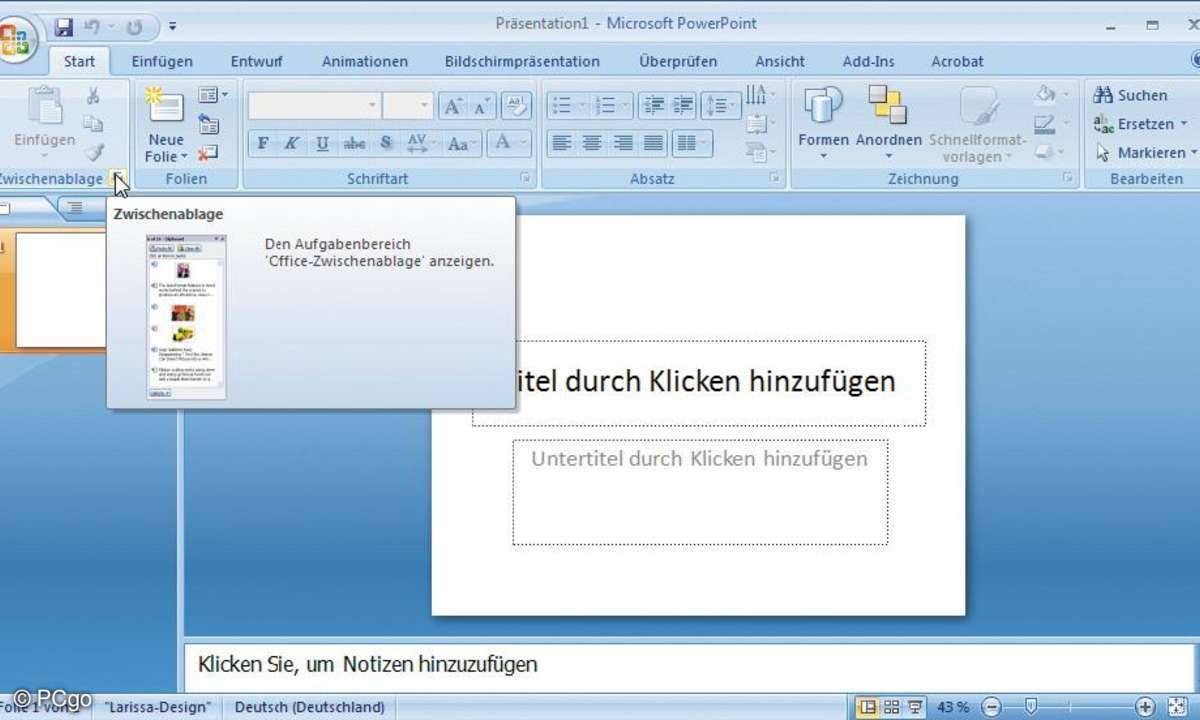Screen dimensions: 1200x720
Task: Switch to the Animationen tab
Action: (x=365, y=62)
